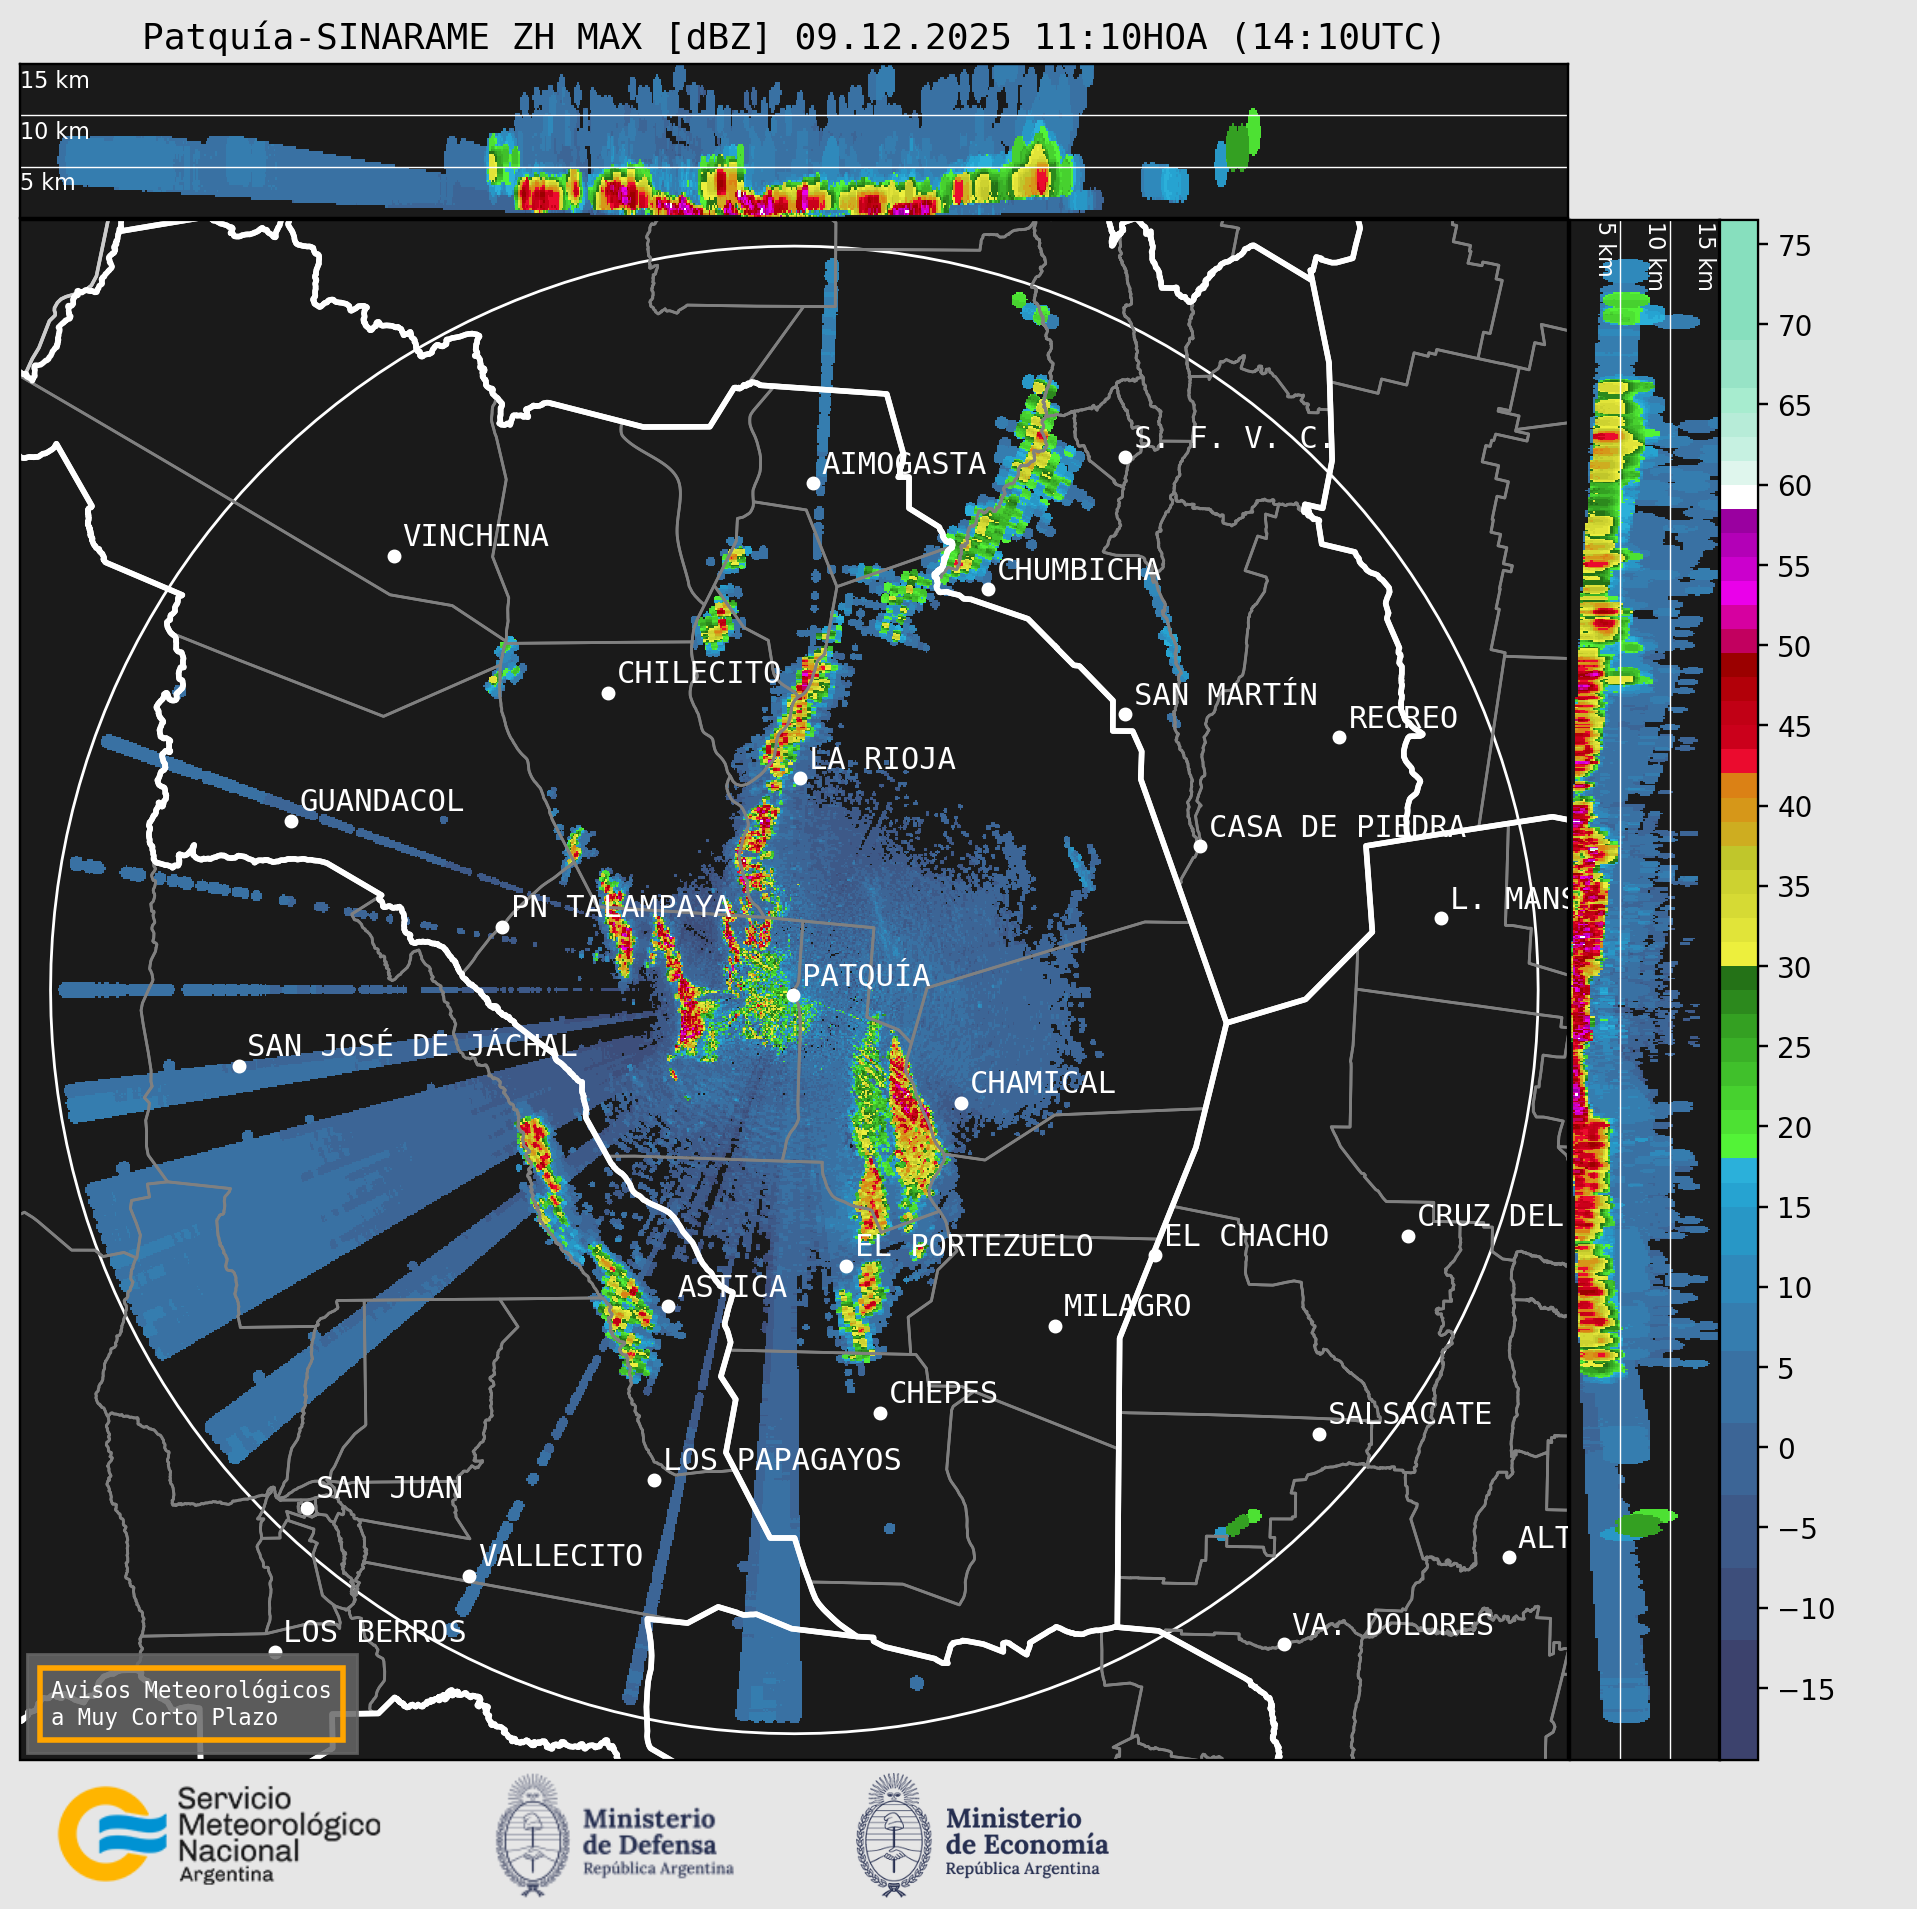1917x1909 pixels.
Task: Click the "CRUZ DEL" map label
Action: click(1490, 1216)
